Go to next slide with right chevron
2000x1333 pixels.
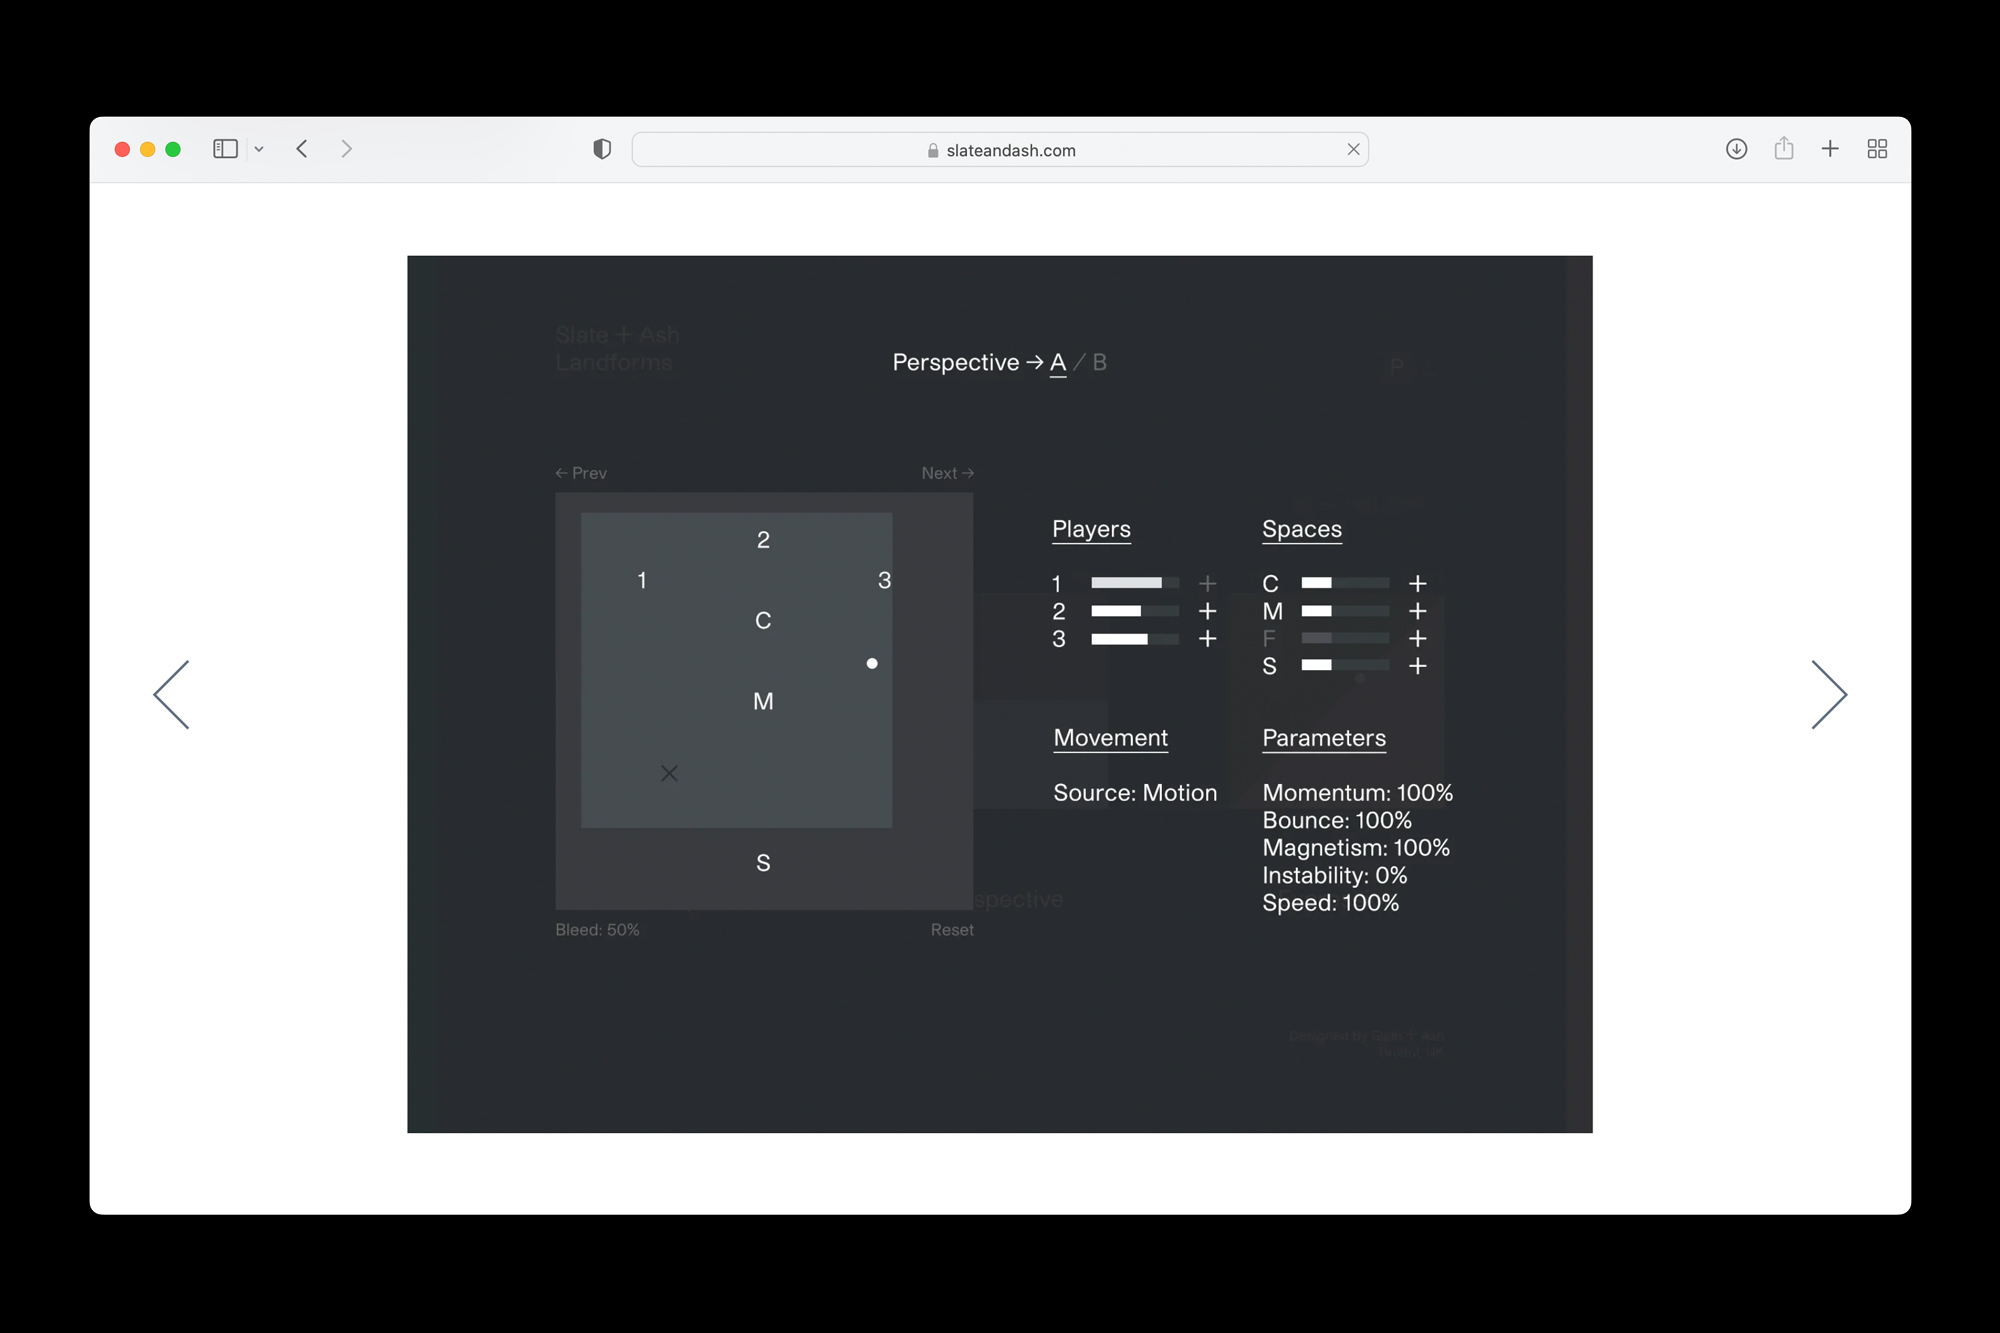pos(1828,694)
